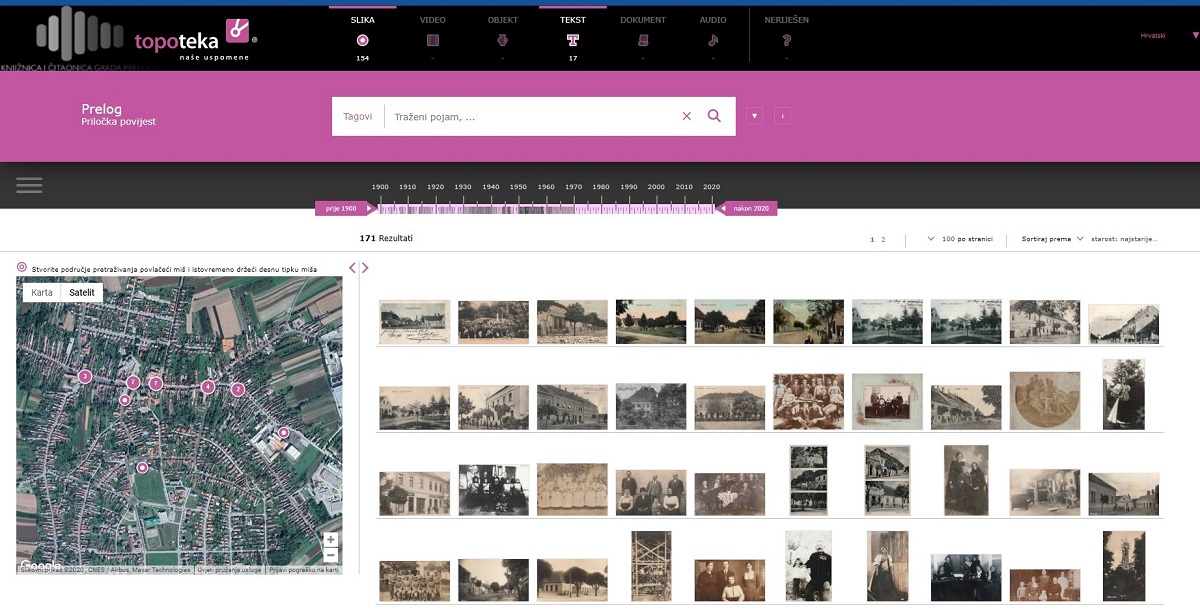This screenshot has width=1200, height=613.
Task: Click the 'prije 1900' timeline button
Action: (341, 208)
